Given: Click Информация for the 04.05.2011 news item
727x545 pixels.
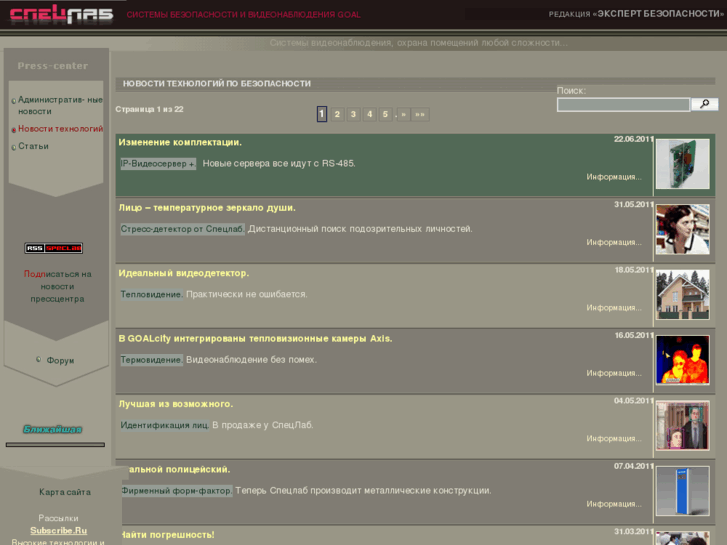Looking at the screenshot, I should click(x=614, y=438).
